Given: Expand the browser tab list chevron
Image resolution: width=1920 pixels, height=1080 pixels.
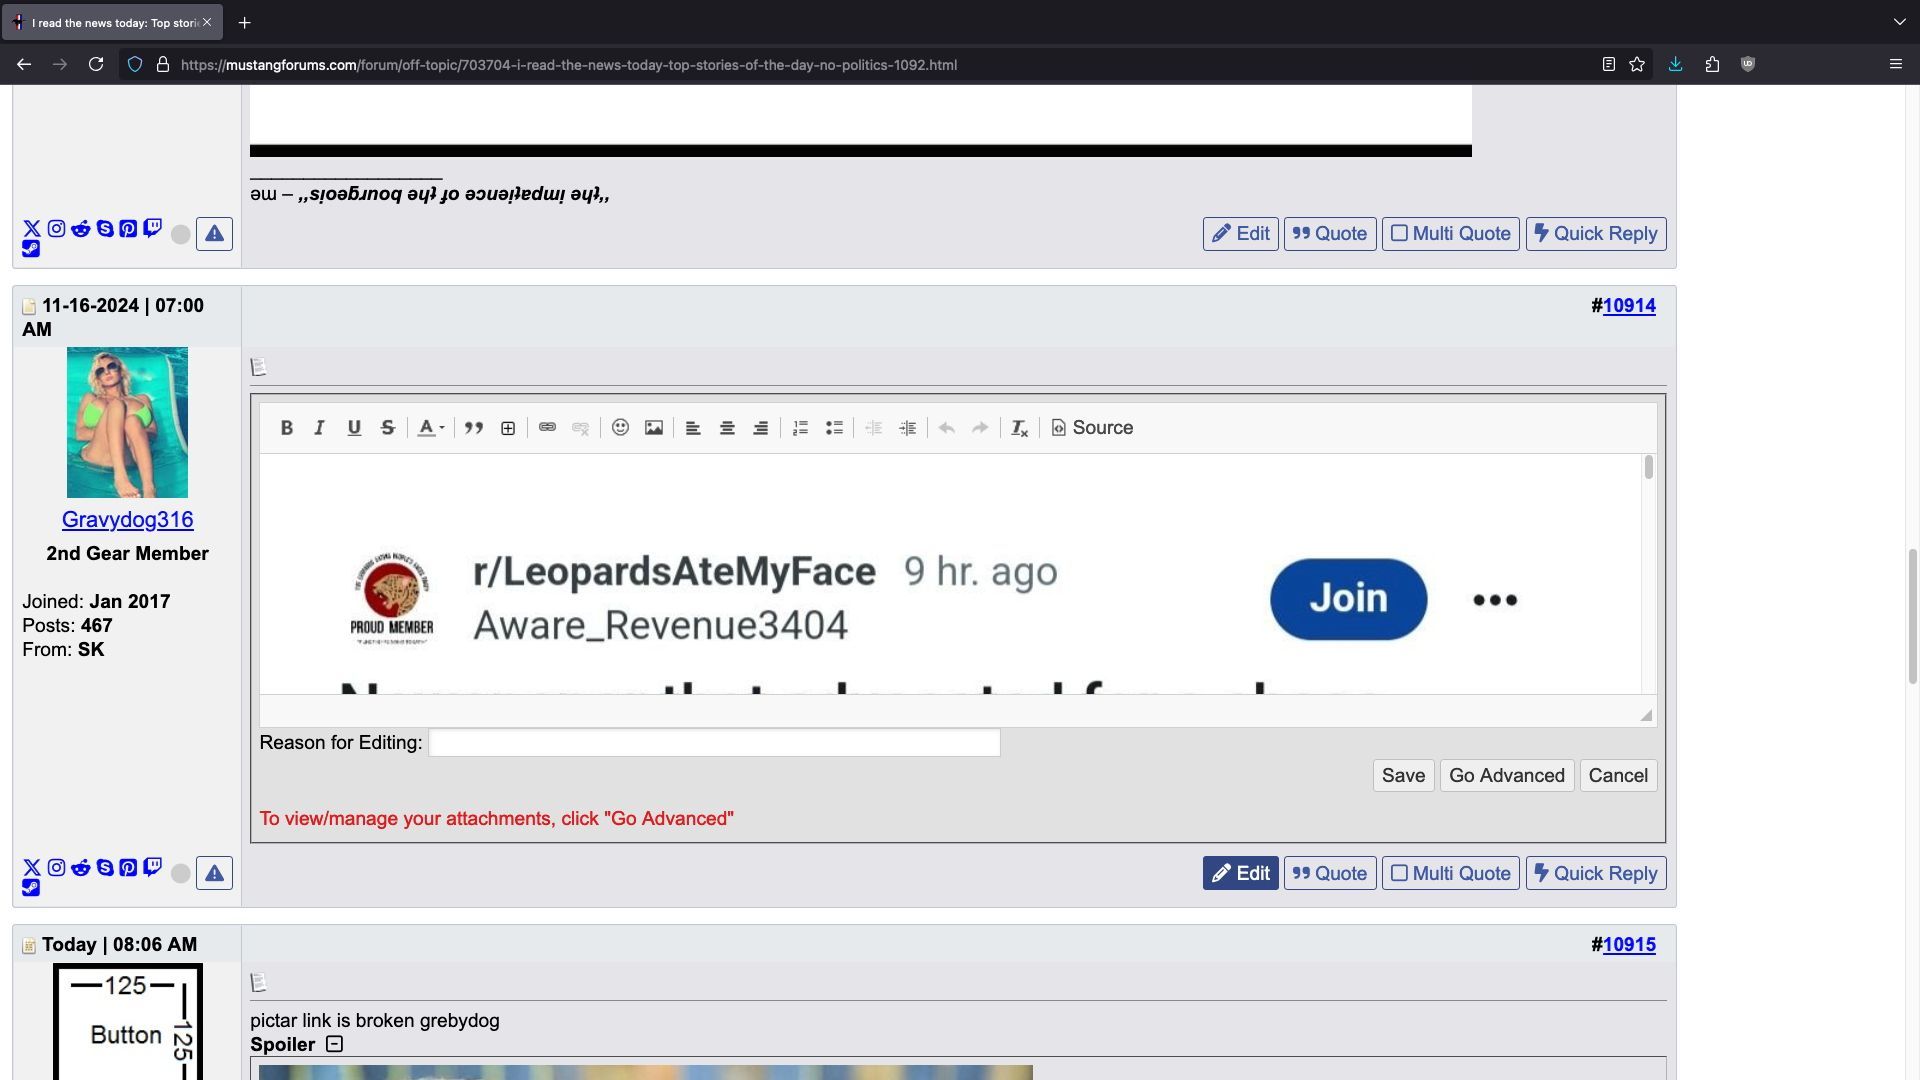Looking at the screenshot, I should coord(1899,22).
